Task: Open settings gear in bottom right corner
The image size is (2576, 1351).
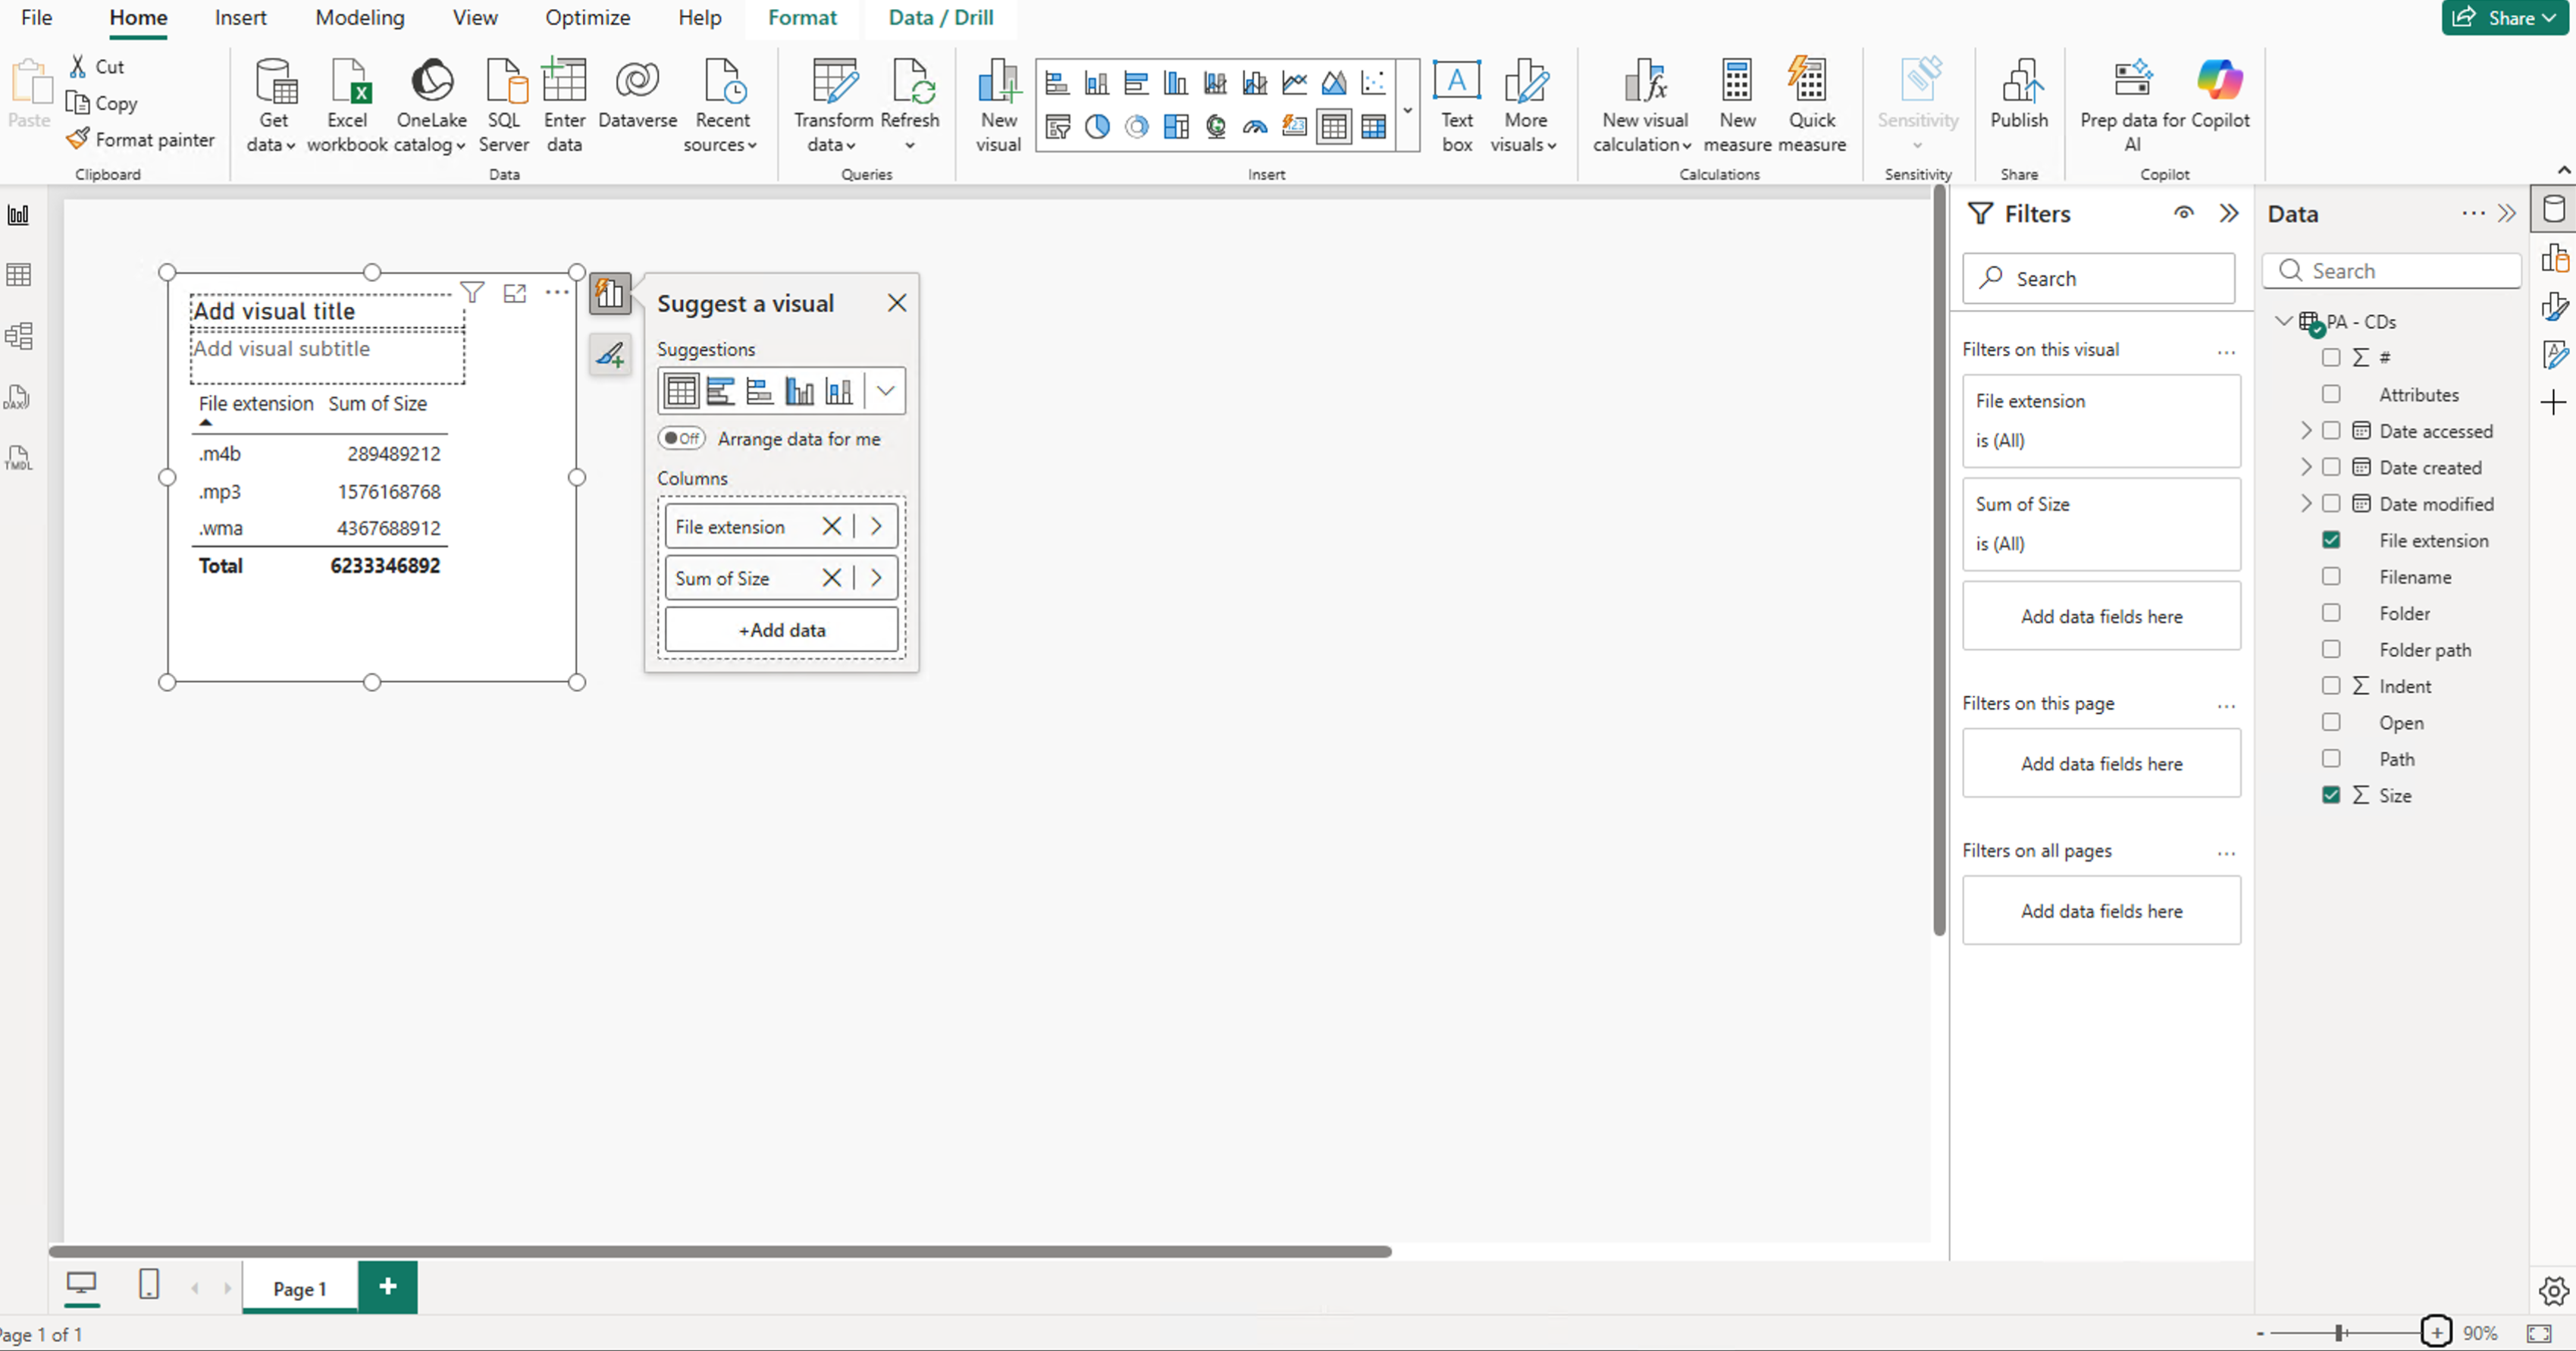Action: (x=2553, y=1291)
